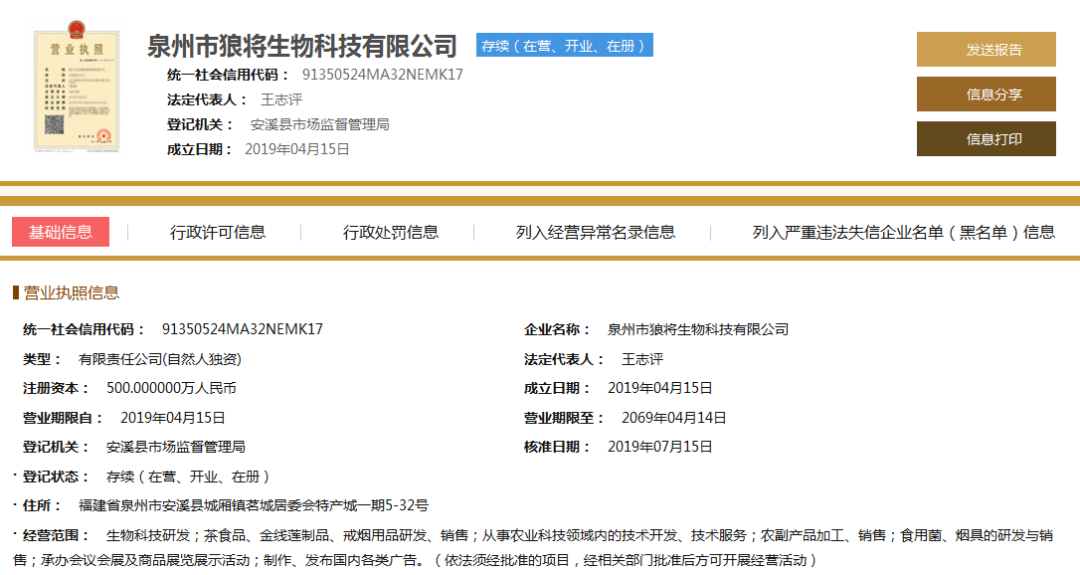Viewport: 1080px width, 575px height.
Task: Click the 核准日期 value 2019年07月15日
Action: (x=660, y=447)
